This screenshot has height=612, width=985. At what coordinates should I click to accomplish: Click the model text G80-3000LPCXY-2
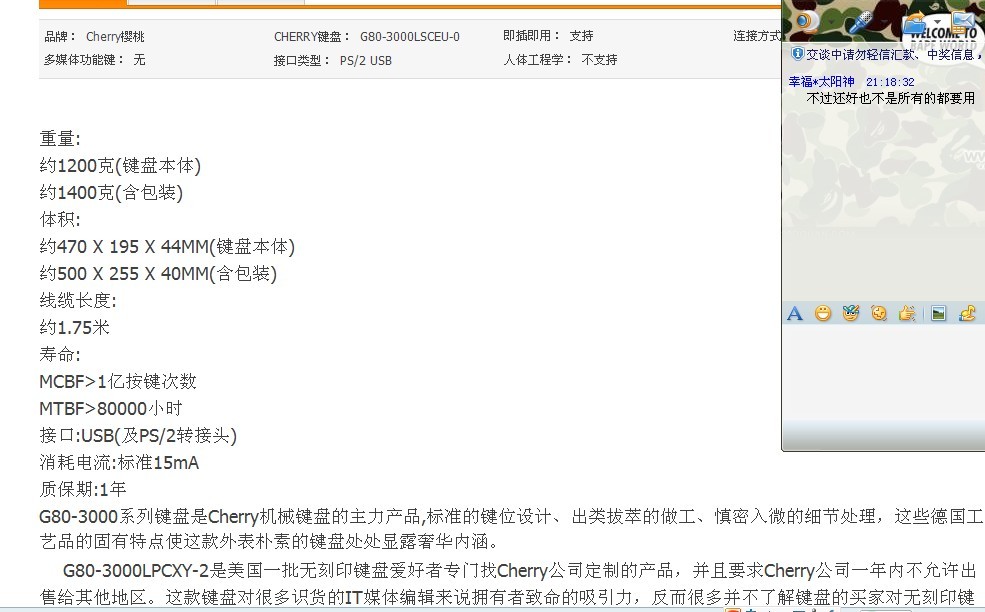[136, 571]
